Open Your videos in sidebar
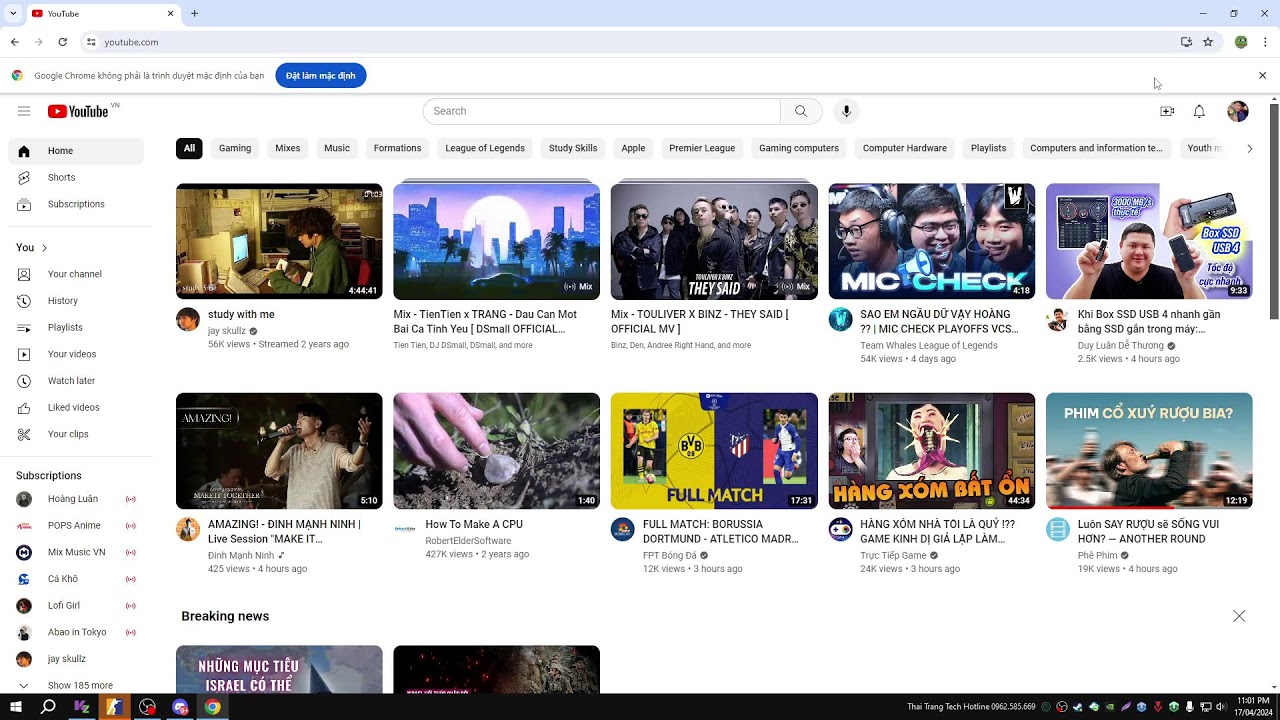 tap(76, 354)
